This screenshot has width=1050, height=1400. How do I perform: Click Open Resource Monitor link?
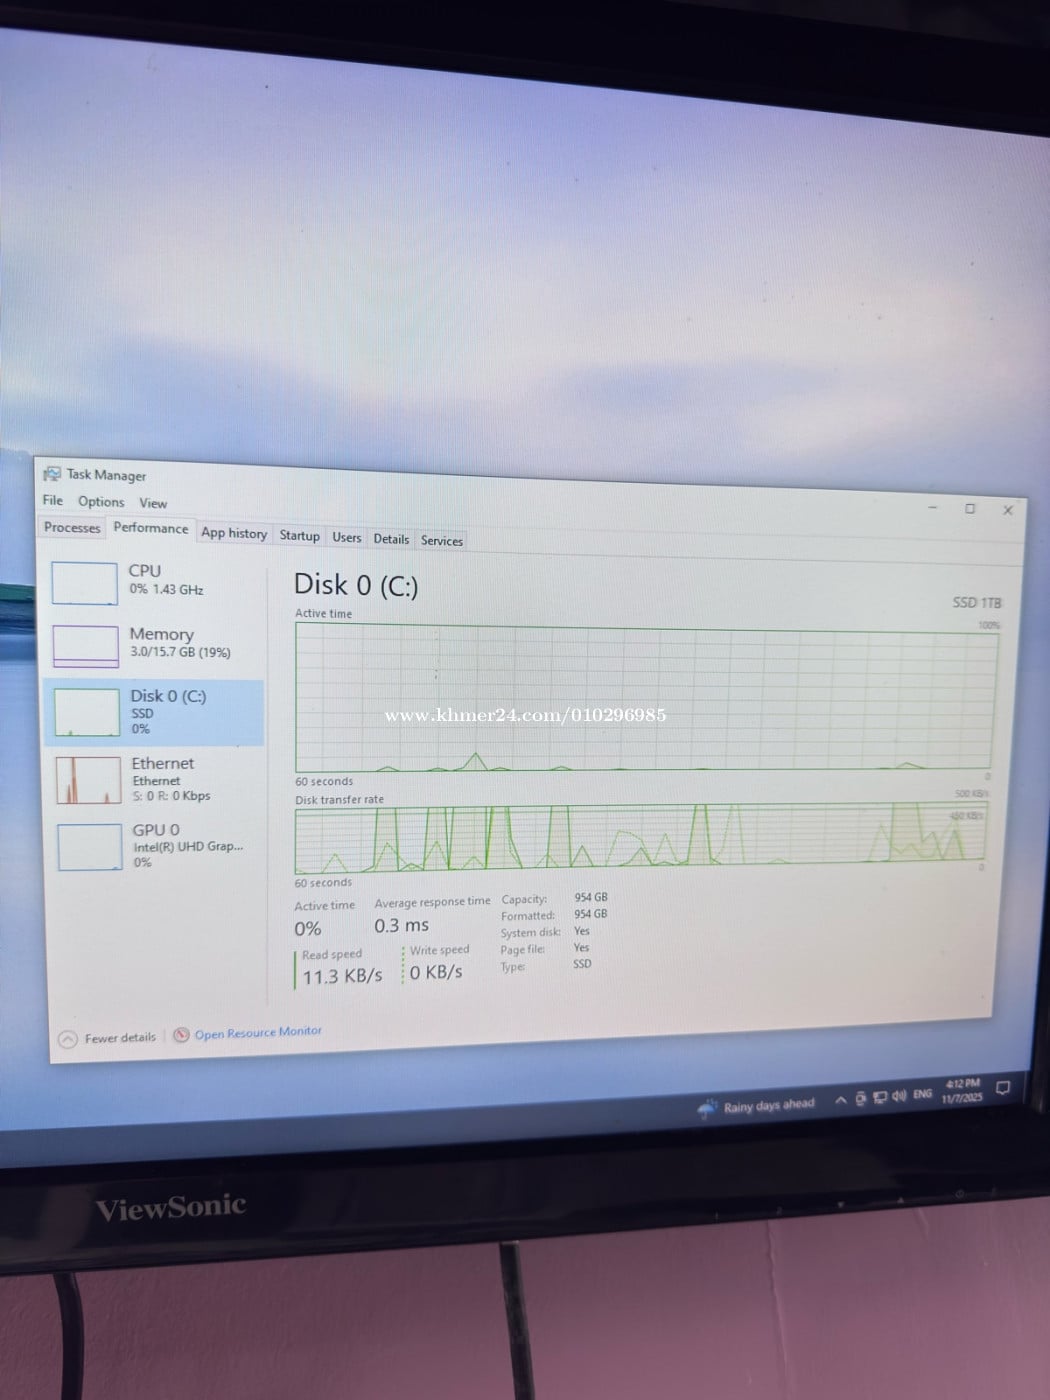[x=258, y=1032]
